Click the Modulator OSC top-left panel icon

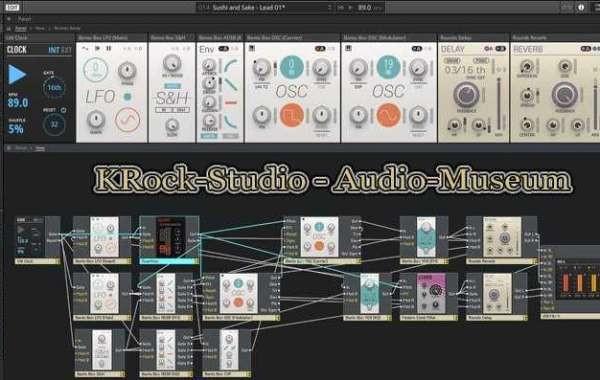(x=348, y=48)
